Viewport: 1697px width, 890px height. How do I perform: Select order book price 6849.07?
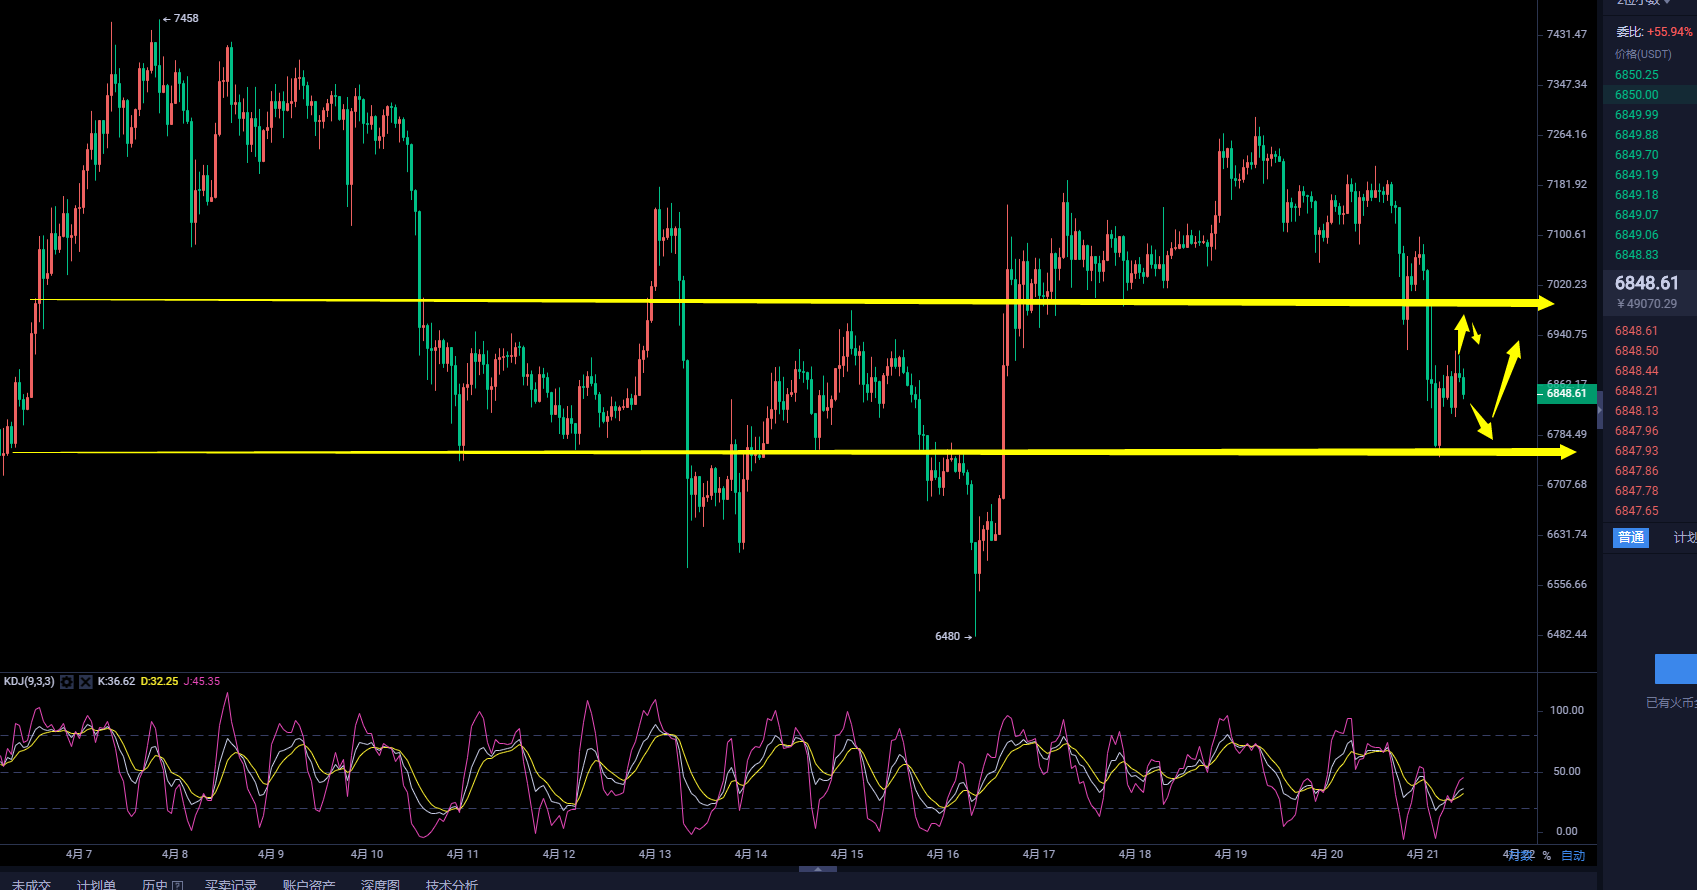(x=1637, y=215)
